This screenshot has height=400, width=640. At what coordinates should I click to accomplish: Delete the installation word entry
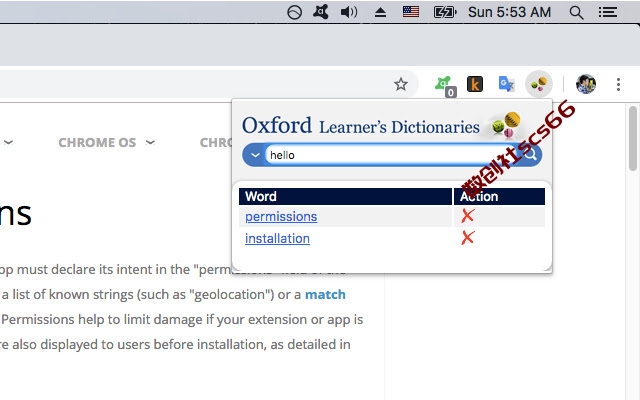468,238
